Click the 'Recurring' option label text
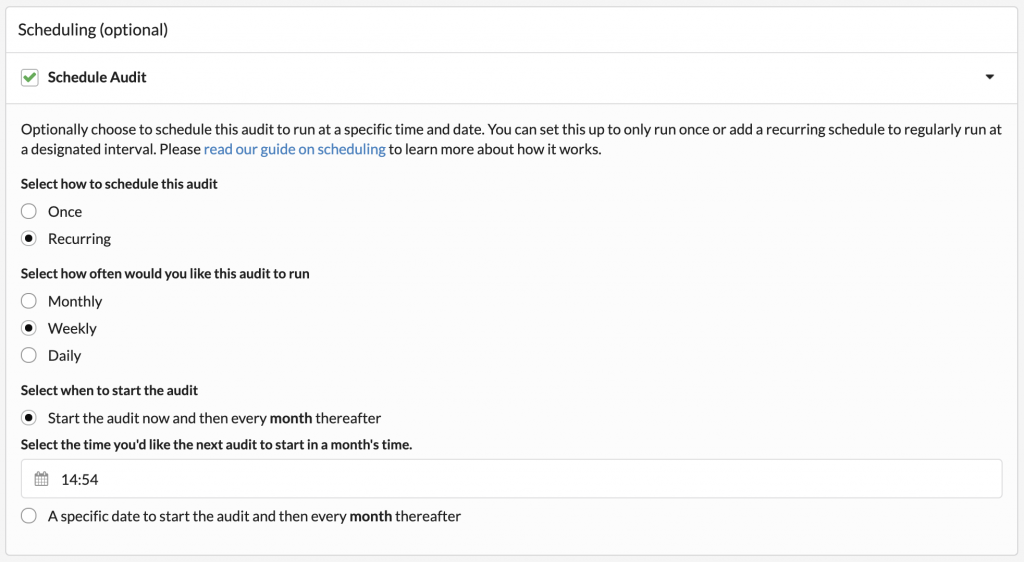The width and height of the screenshot is (1024, 562). 79,239
